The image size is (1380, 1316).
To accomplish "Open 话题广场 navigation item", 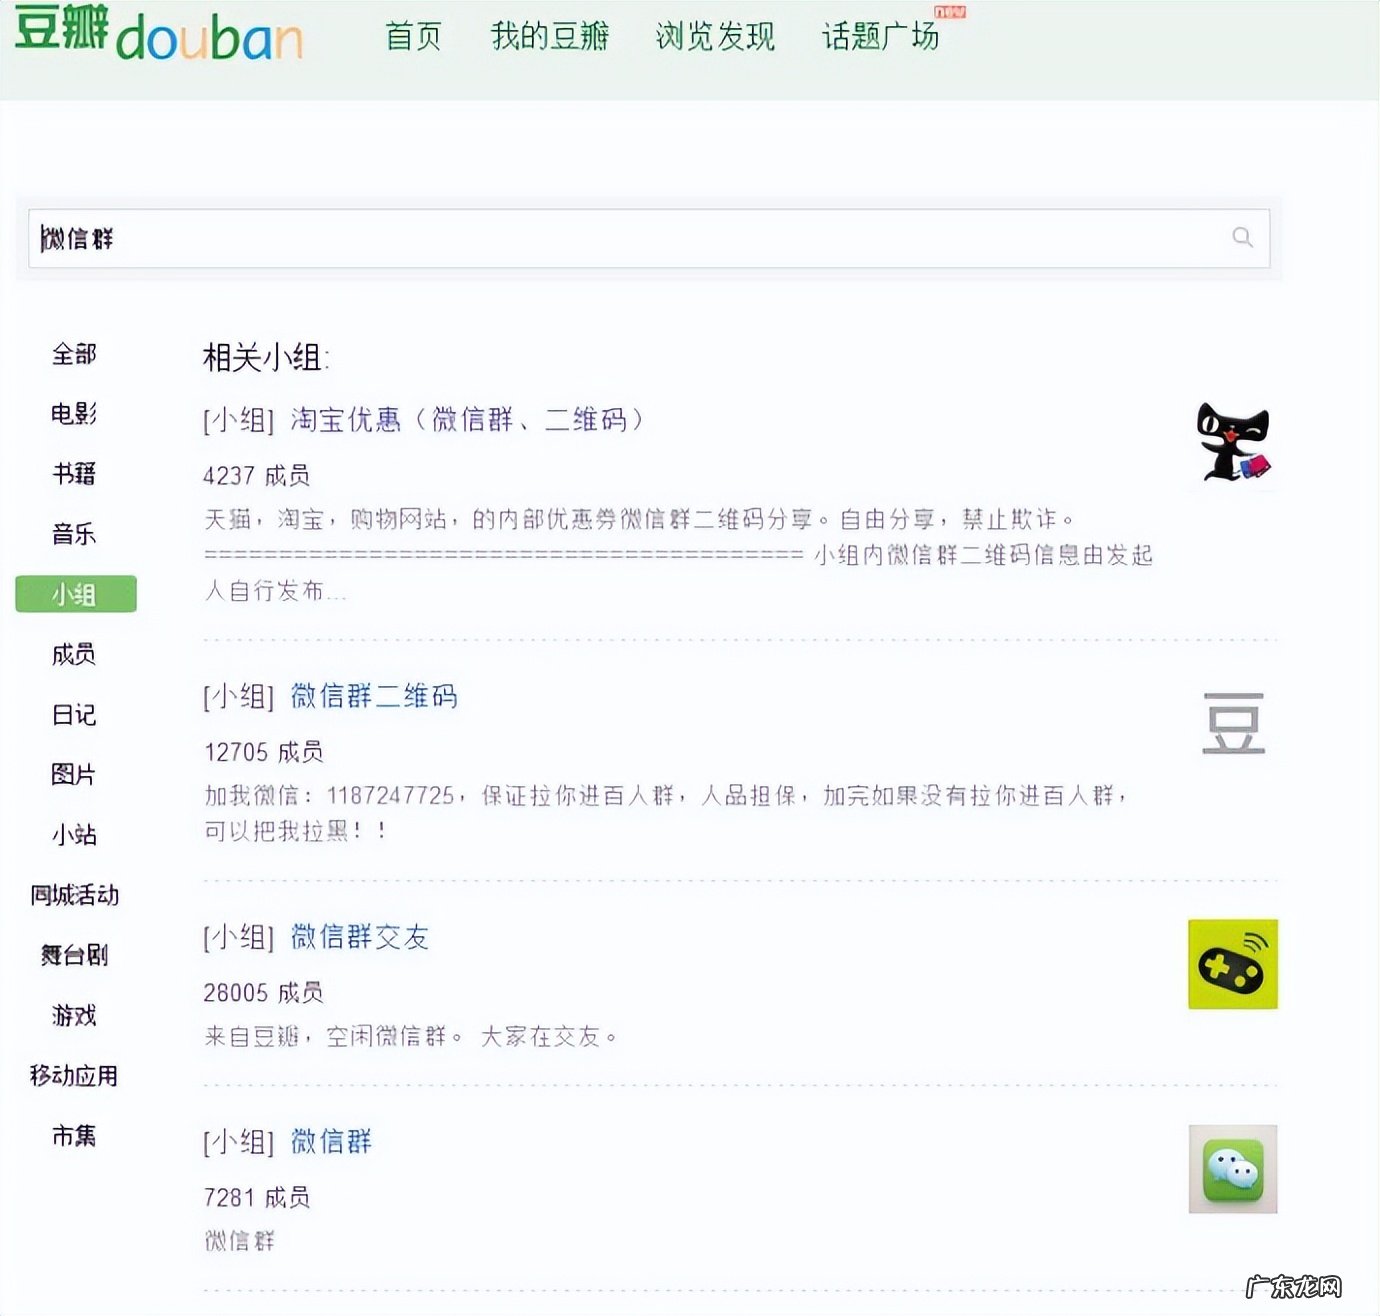I will (x=880, y=37).
